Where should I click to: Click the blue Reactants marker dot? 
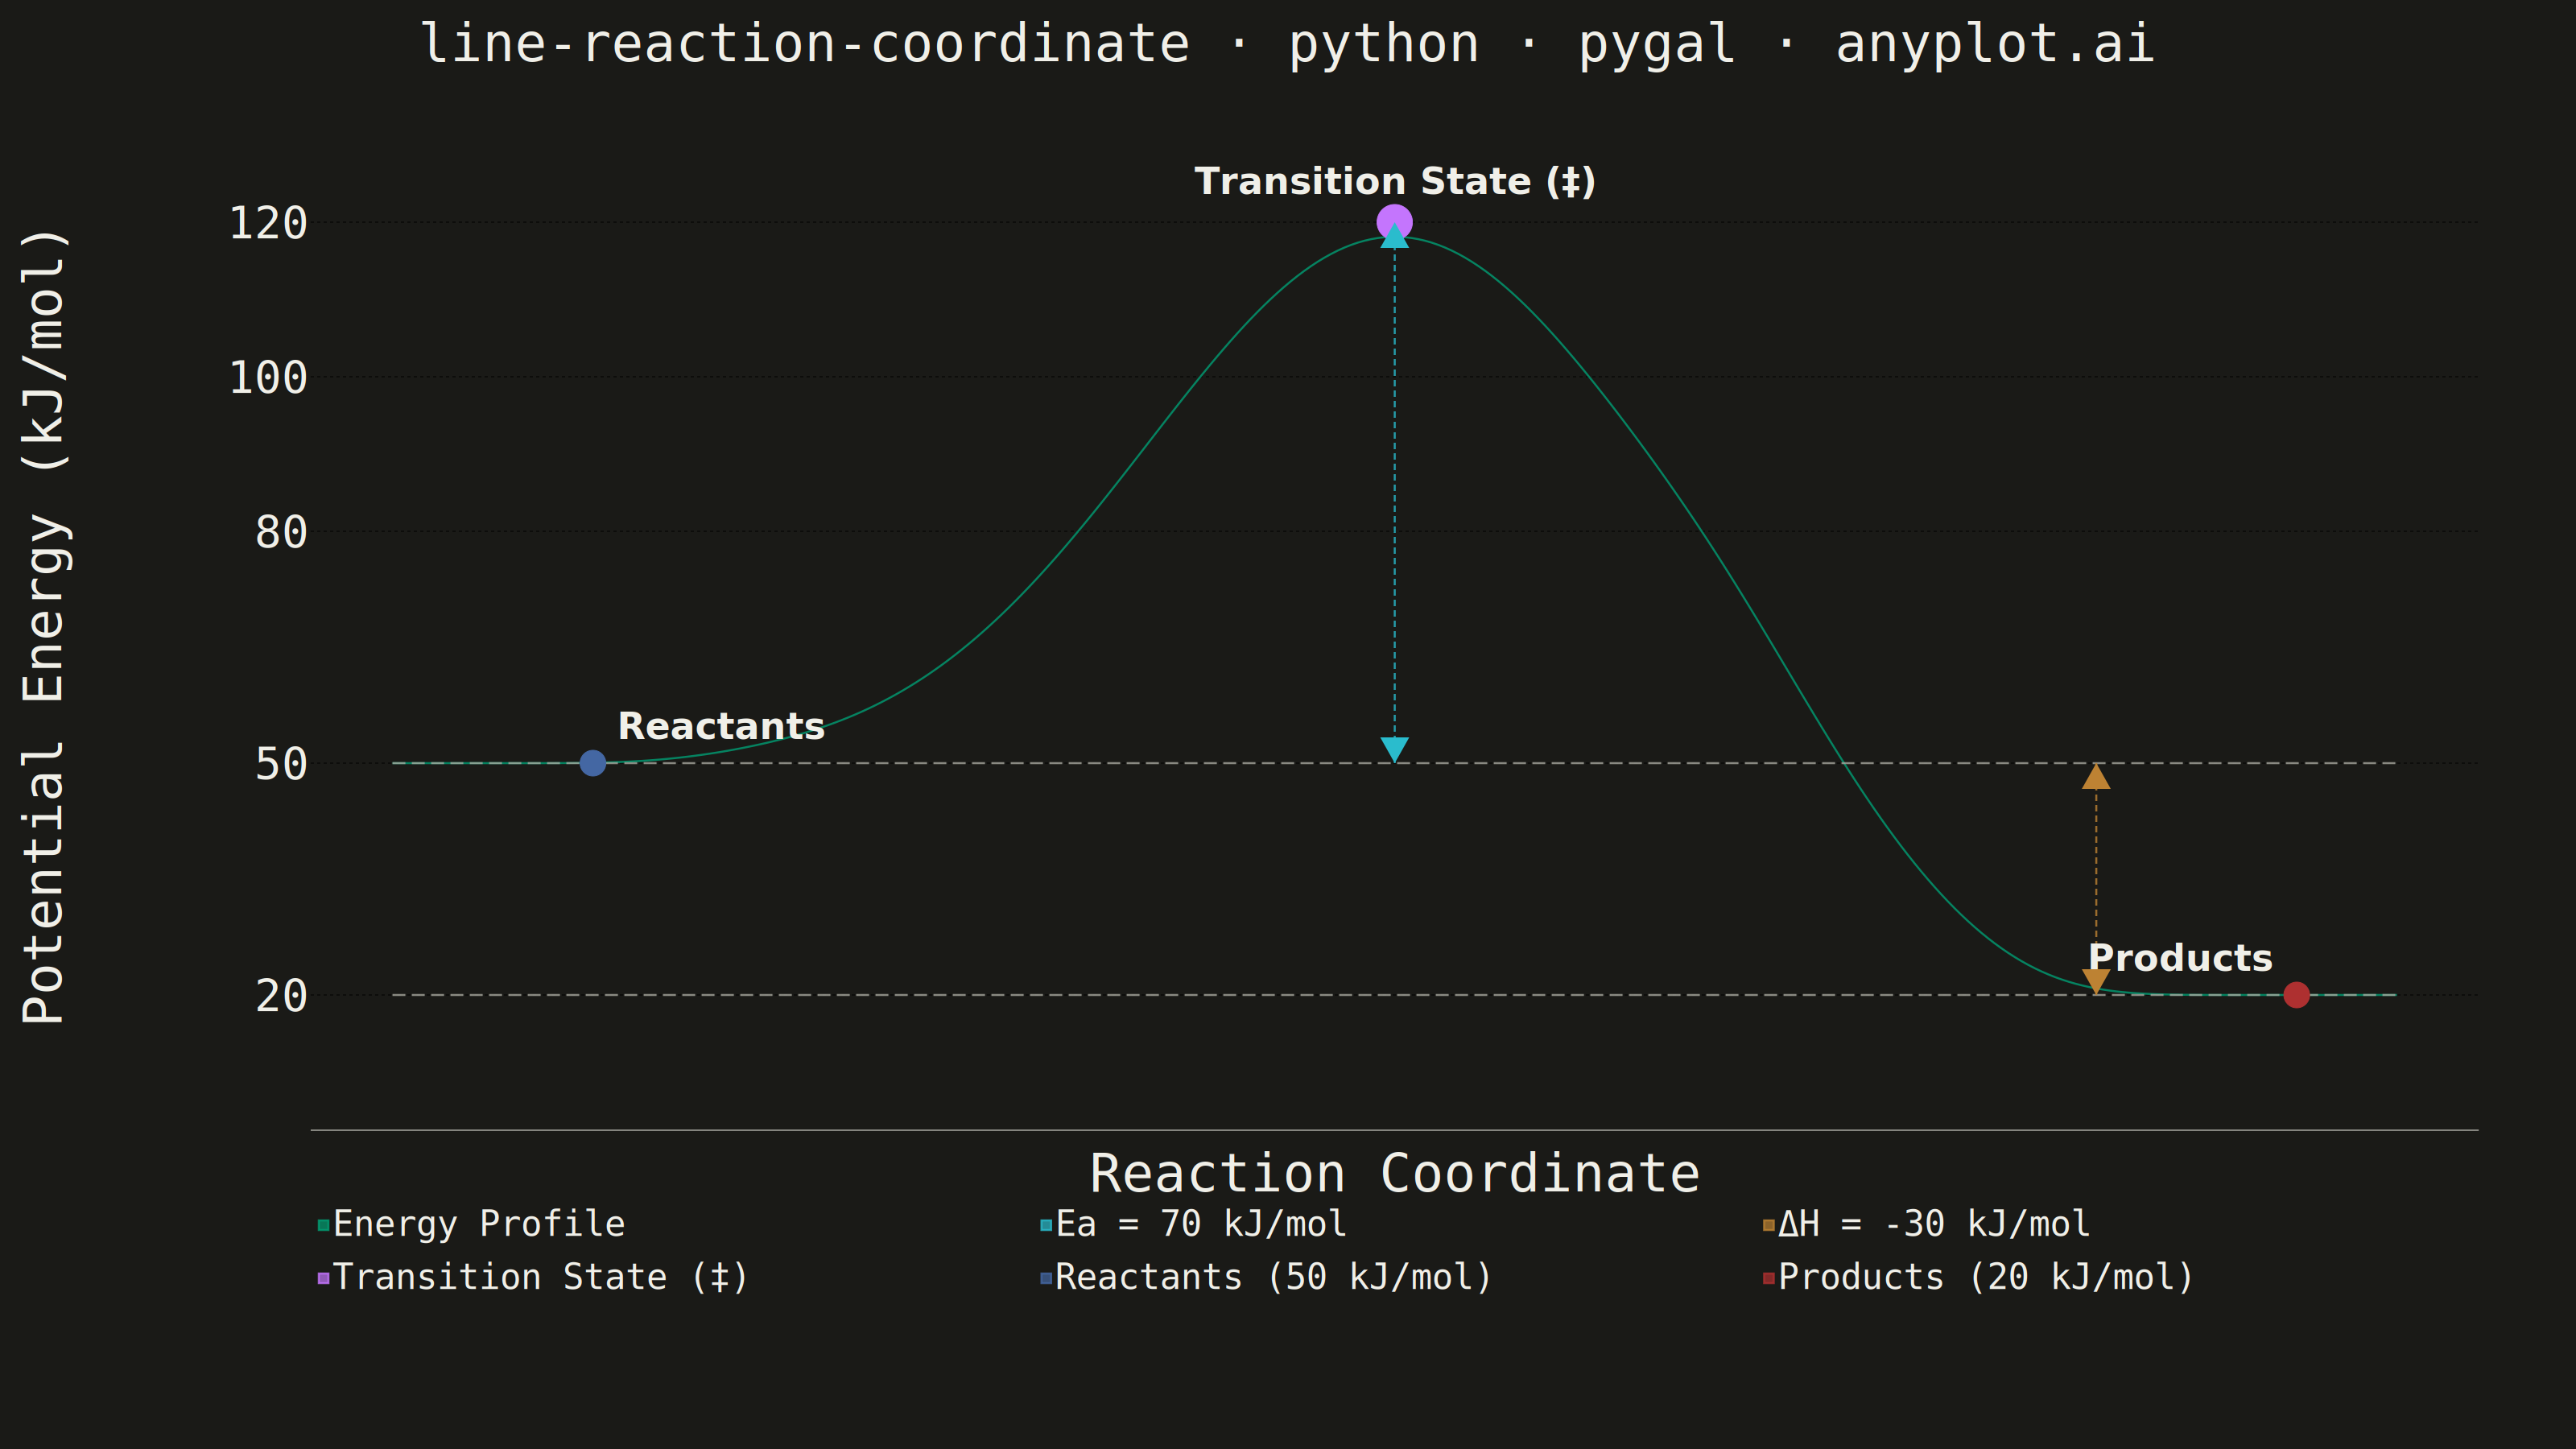click(592, 763)
